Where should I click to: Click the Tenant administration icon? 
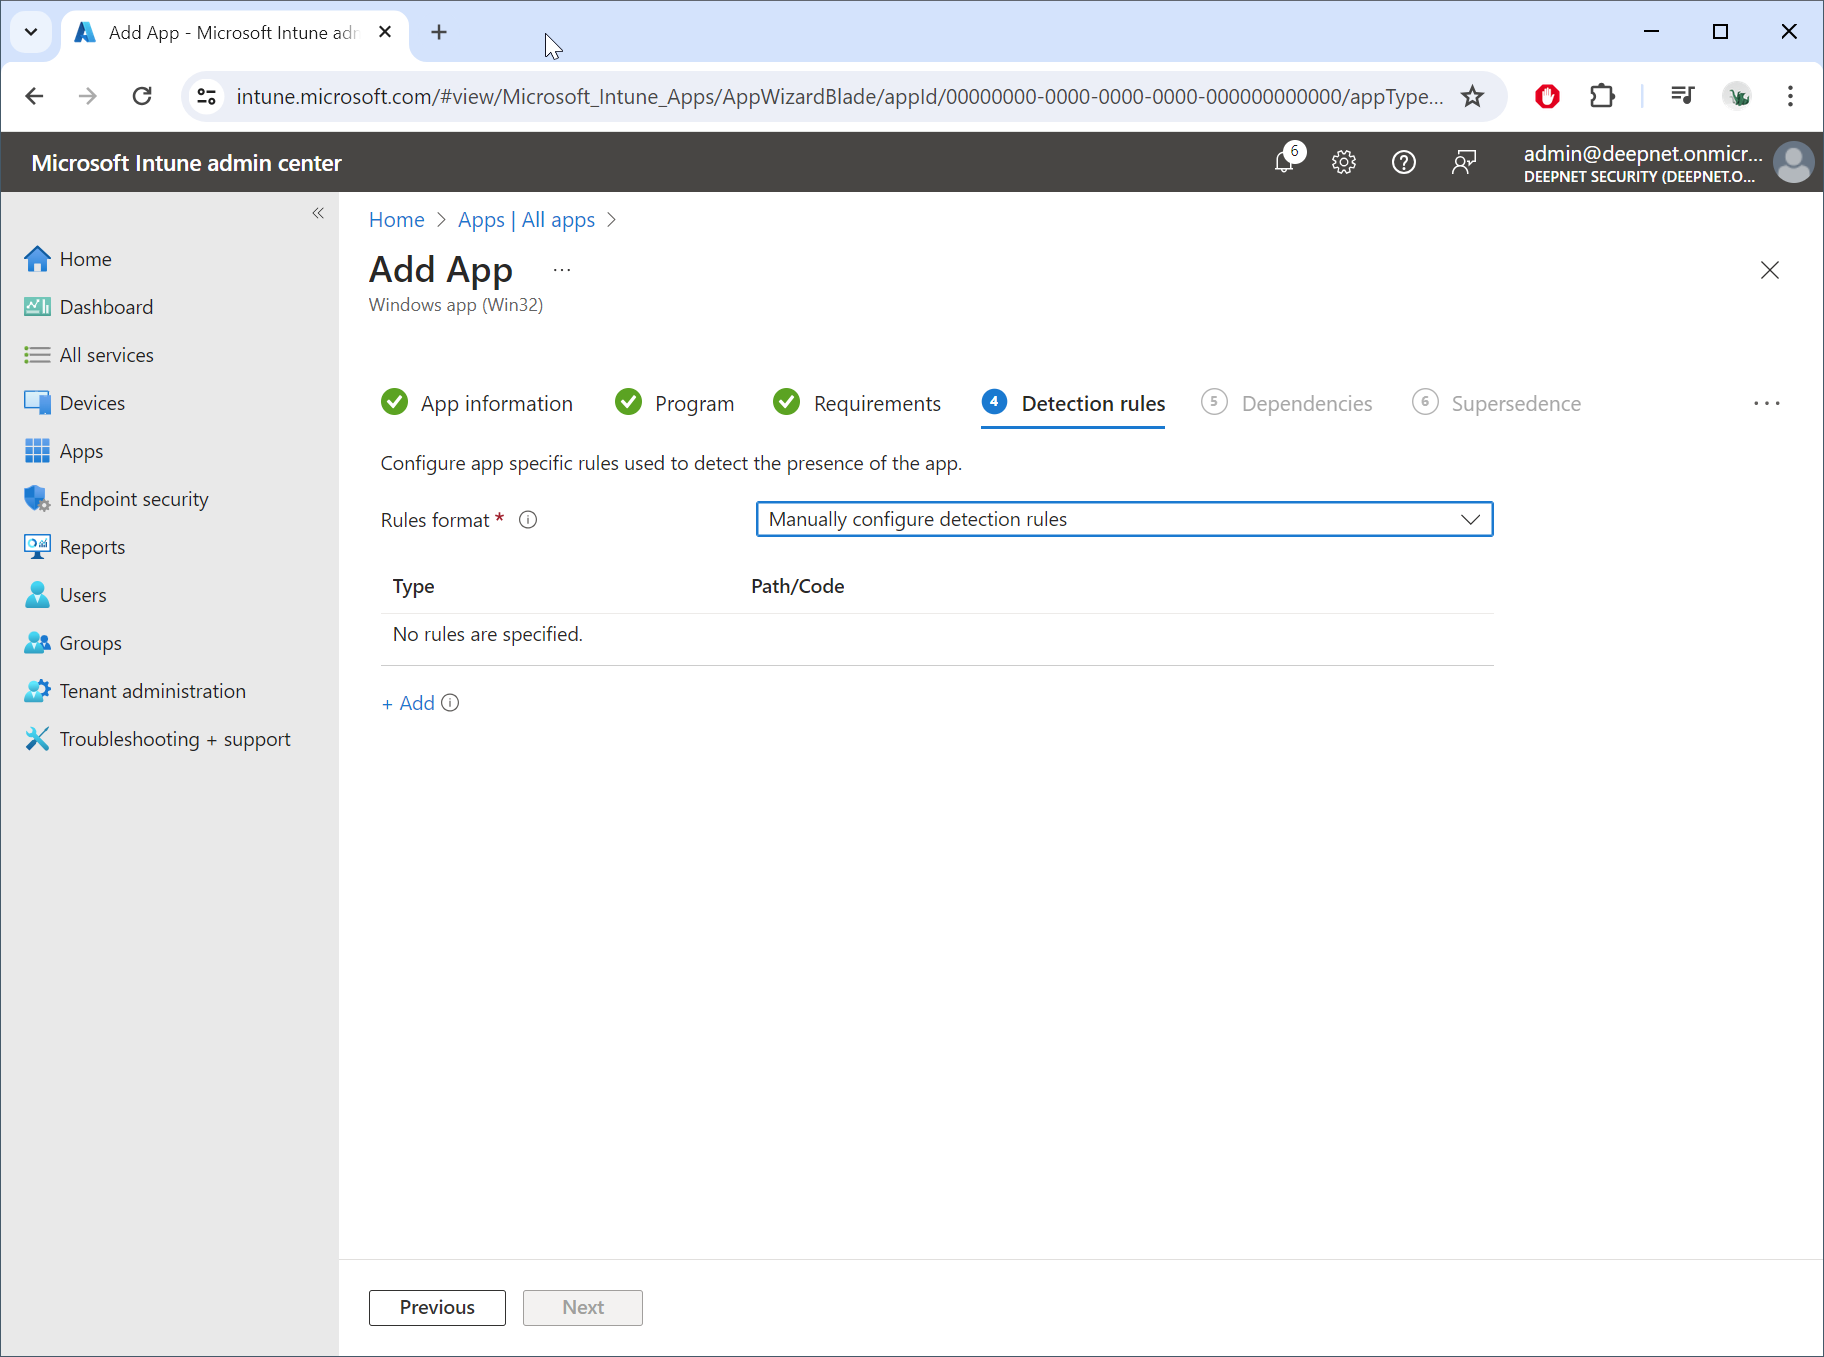tap(37, 691)
